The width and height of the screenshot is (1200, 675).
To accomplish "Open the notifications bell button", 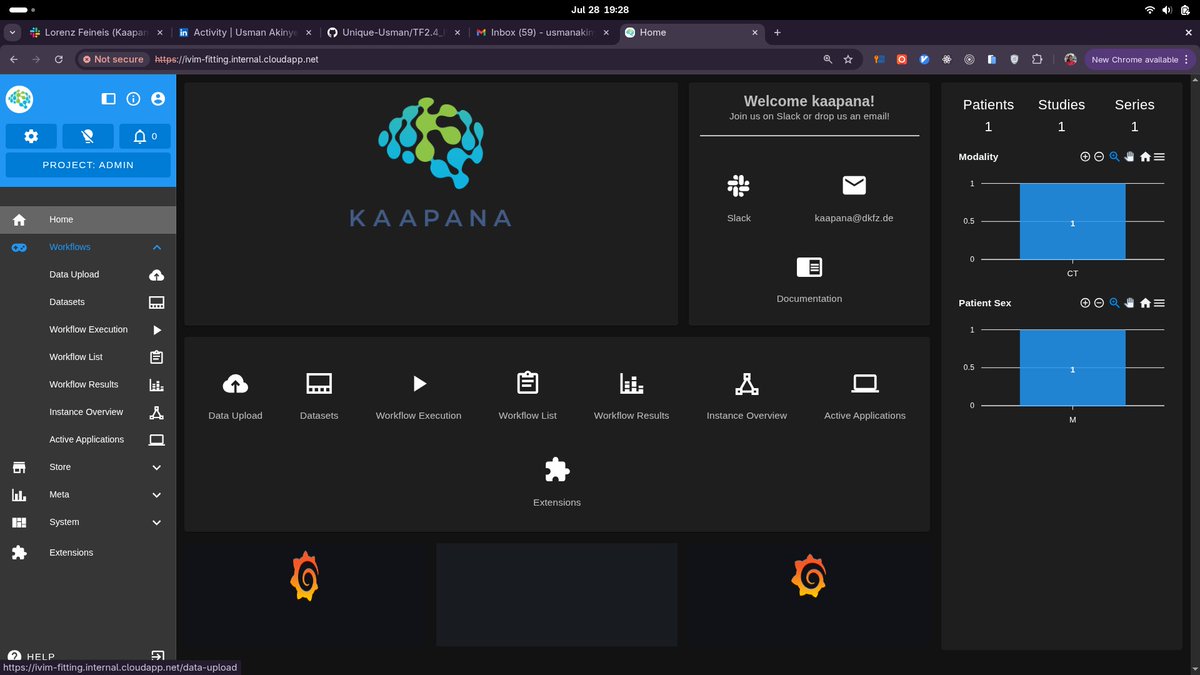I will pyautogui.click(x=145, y=136).
